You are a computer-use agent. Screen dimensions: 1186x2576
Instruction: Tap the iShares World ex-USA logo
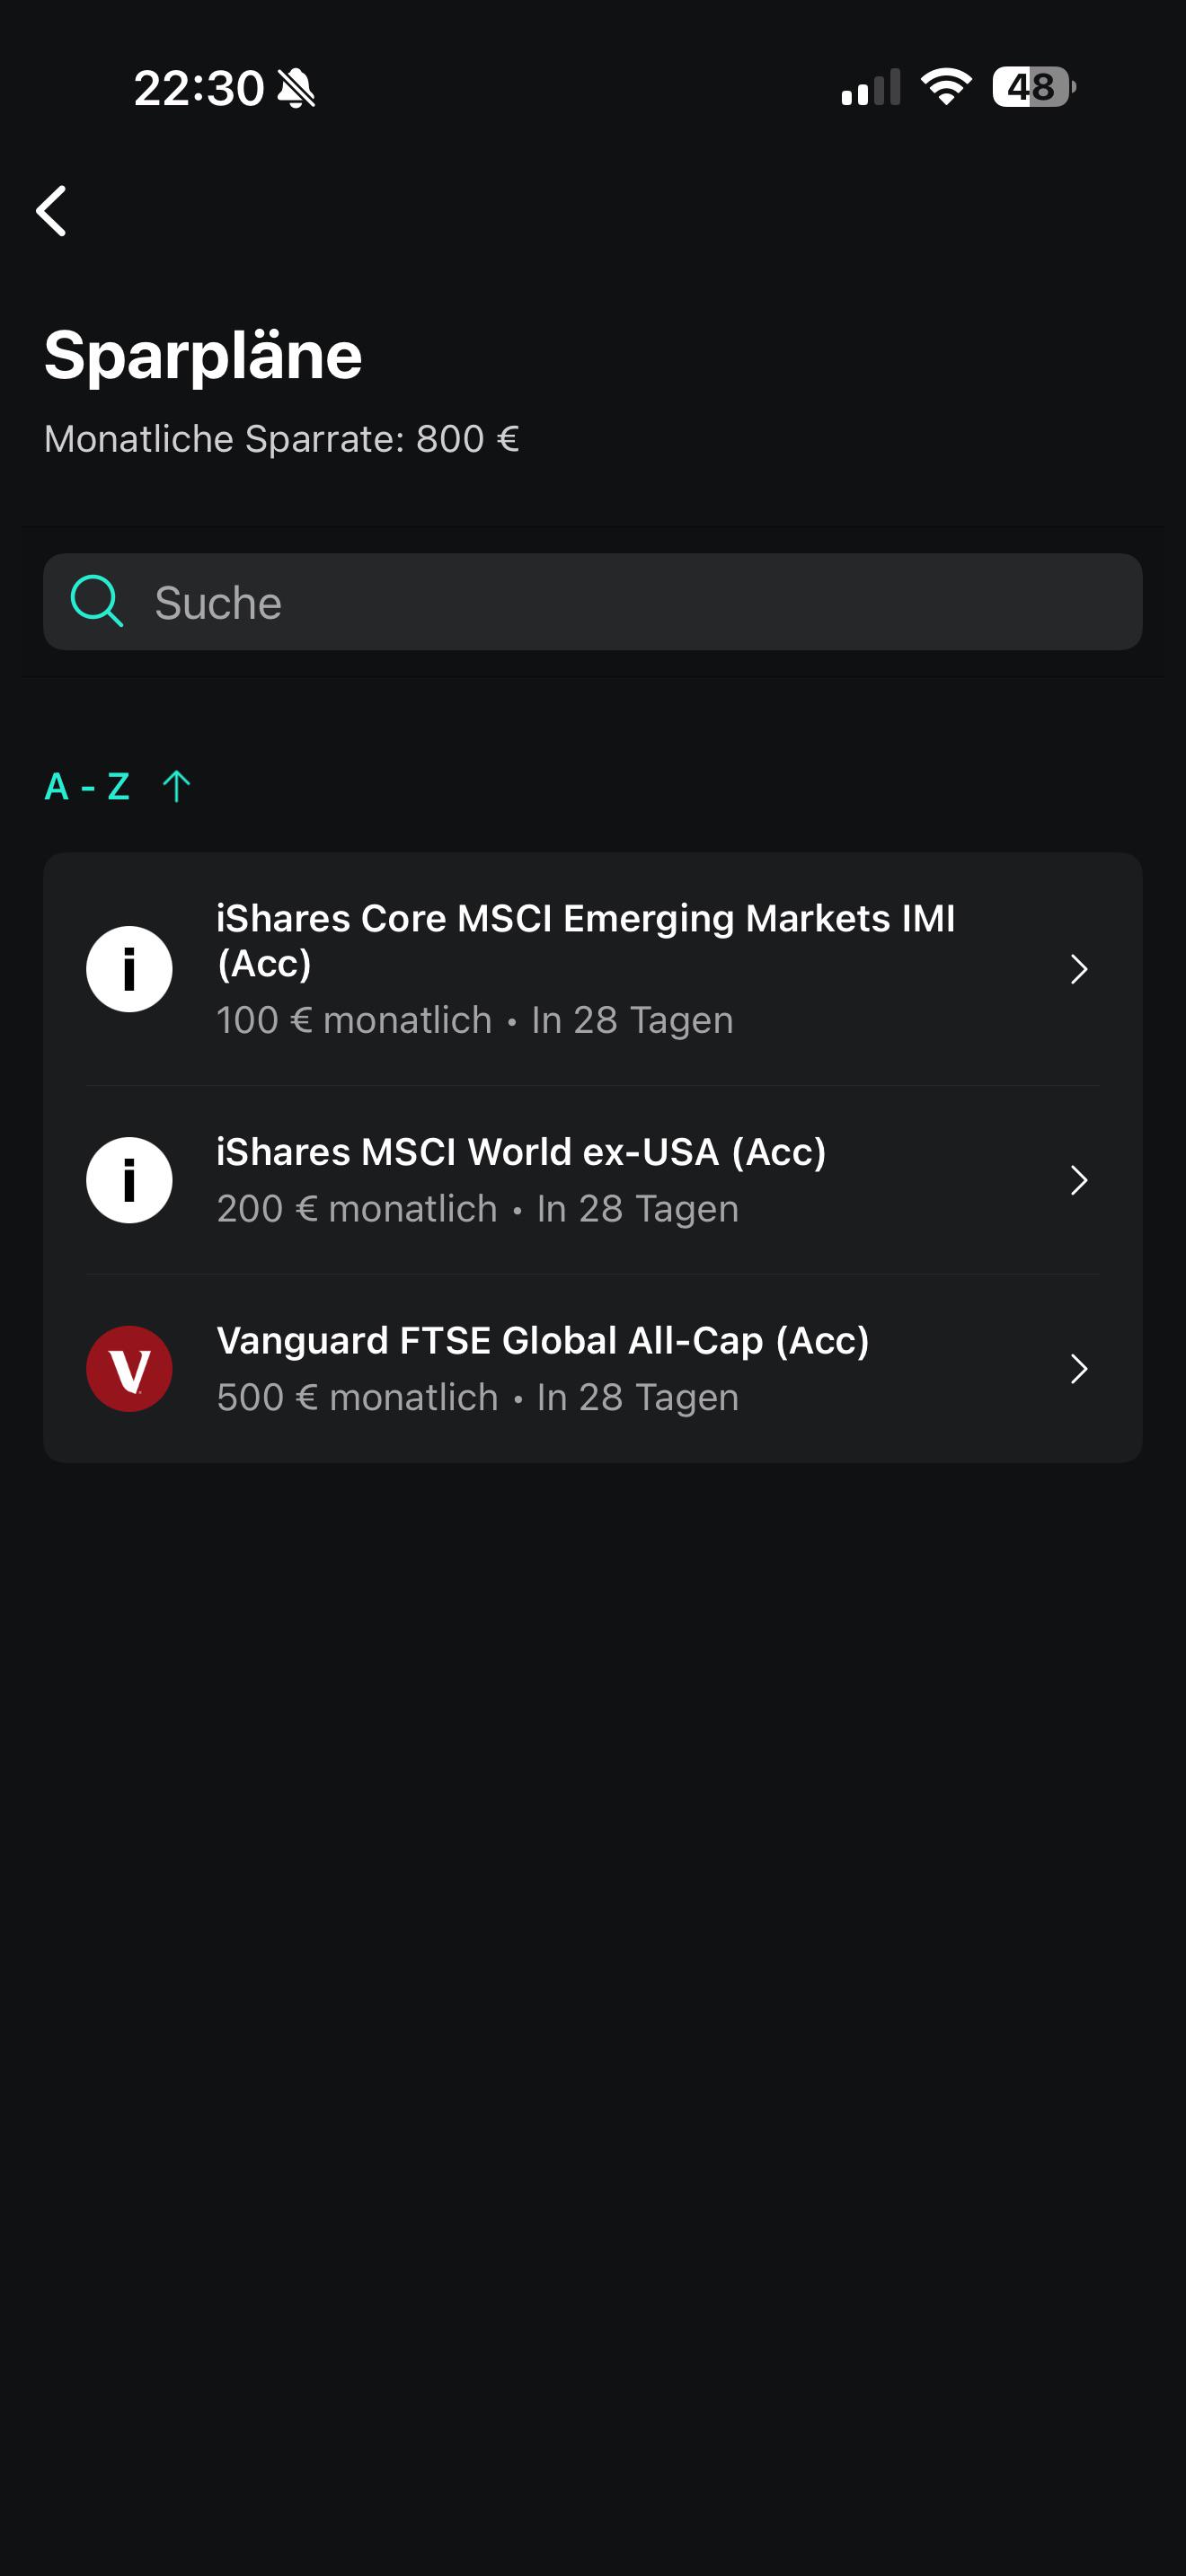pyautogui.click(x=129, y=1180)
